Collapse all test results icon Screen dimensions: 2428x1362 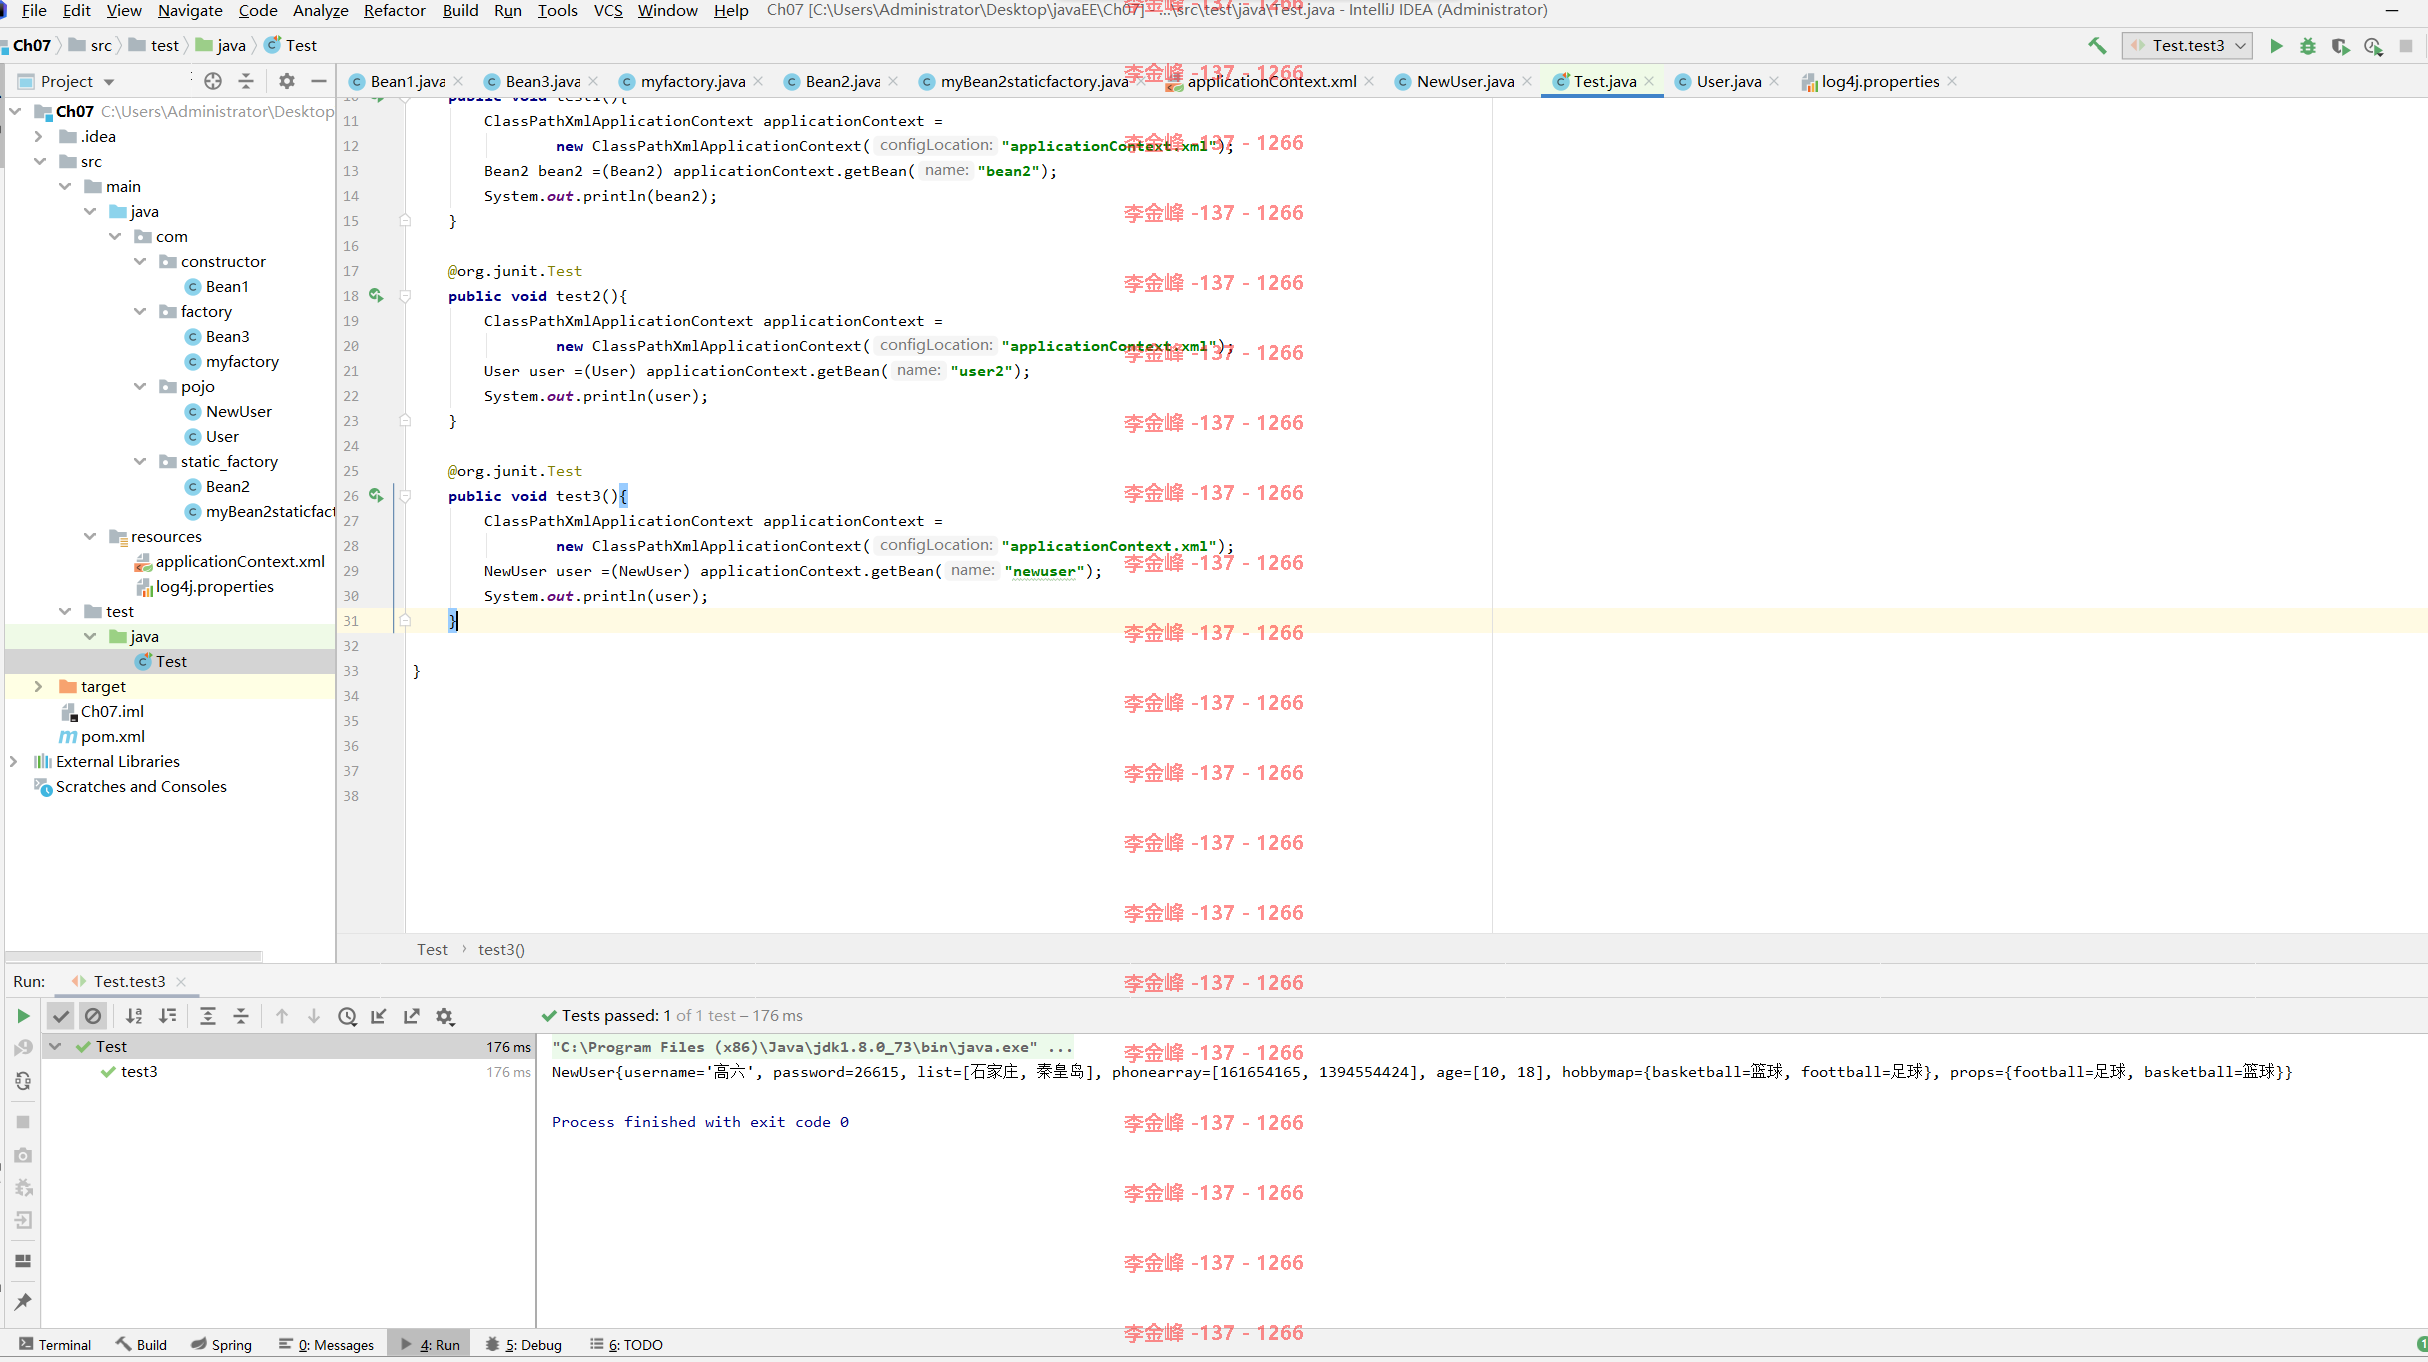(241, 1016)
